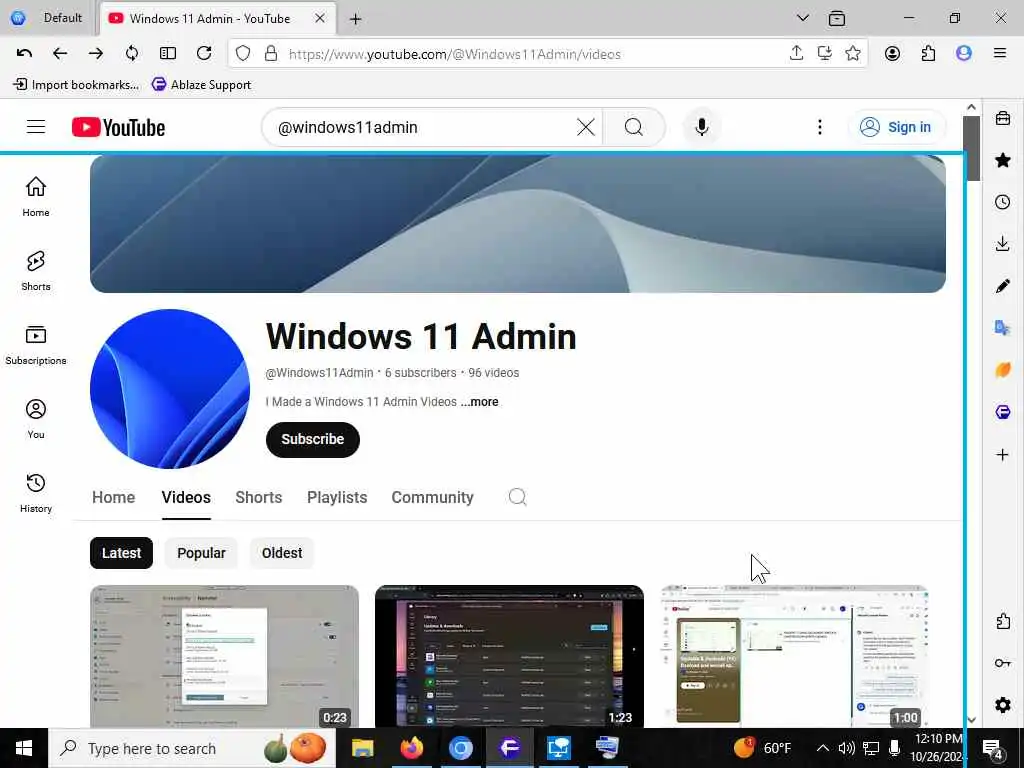Toggle the browser sidebar panel icon
The height and width of the screenshot is (768, 1024).
168,54
